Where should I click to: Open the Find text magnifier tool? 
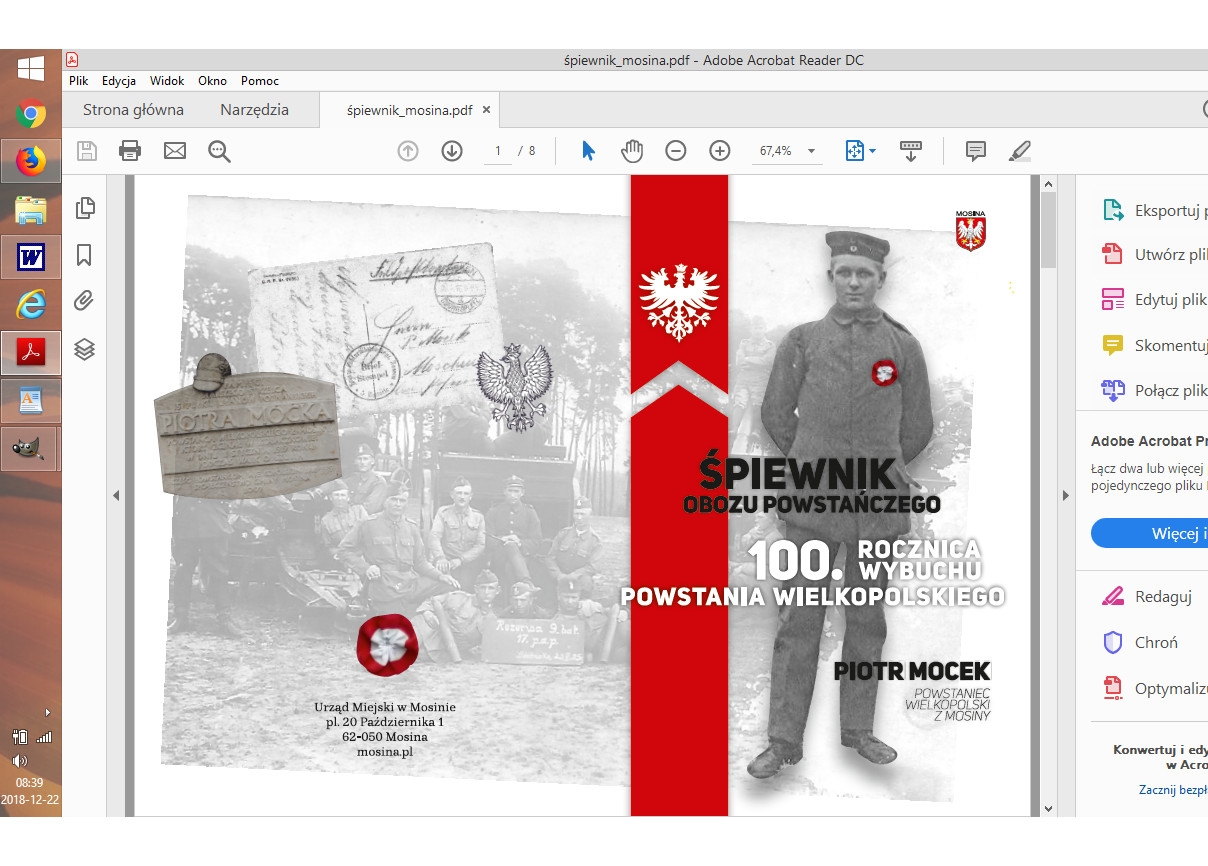219,151
